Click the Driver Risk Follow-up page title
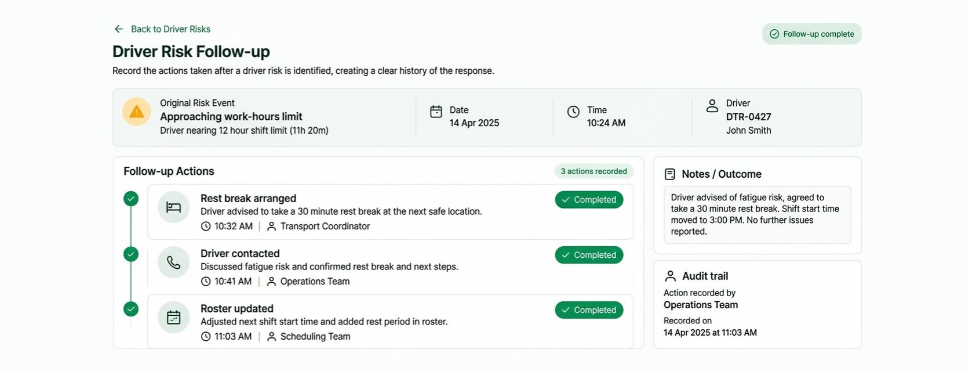967x370 pixels. pos(191,52)
